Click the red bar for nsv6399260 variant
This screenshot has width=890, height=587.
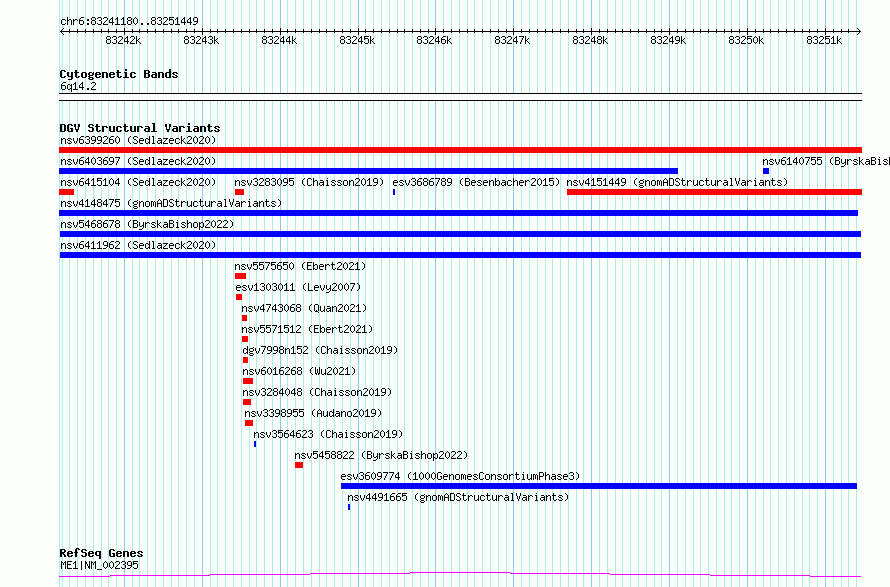[x=460, y=150]
